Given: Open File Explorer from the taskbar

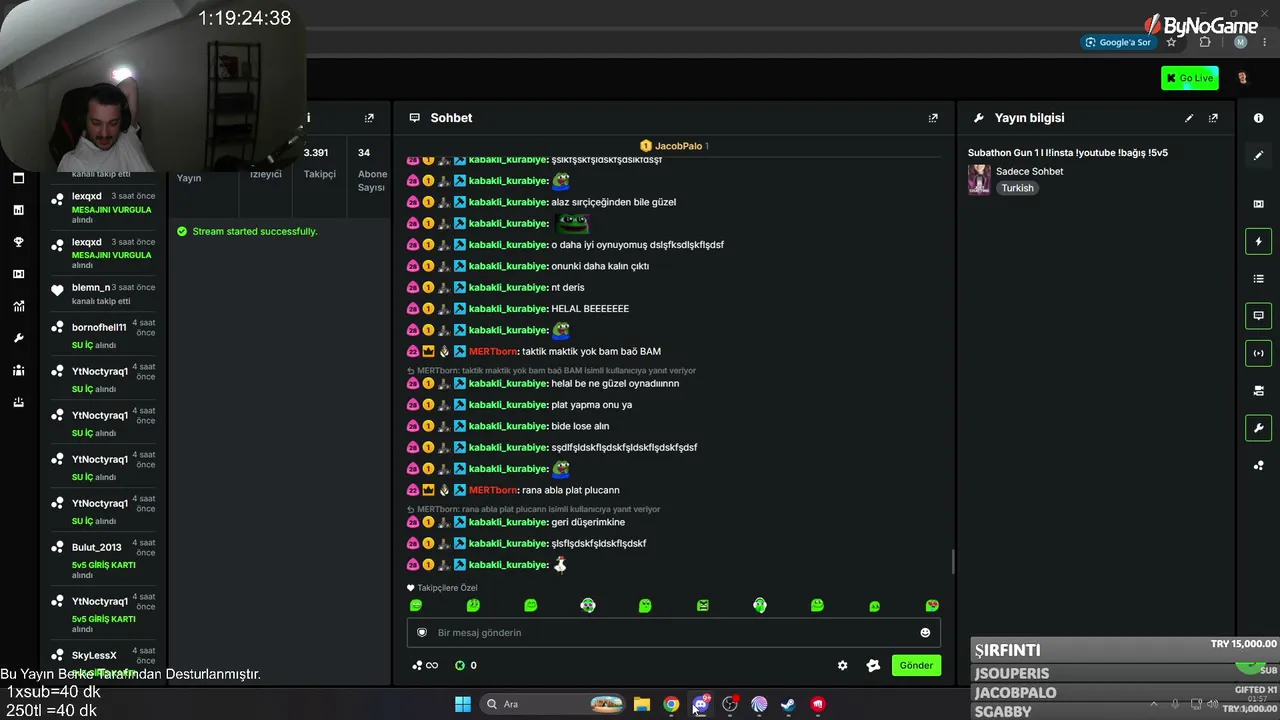Looking at the screenshot, I should pyautogui.click(x=642, y=704).
